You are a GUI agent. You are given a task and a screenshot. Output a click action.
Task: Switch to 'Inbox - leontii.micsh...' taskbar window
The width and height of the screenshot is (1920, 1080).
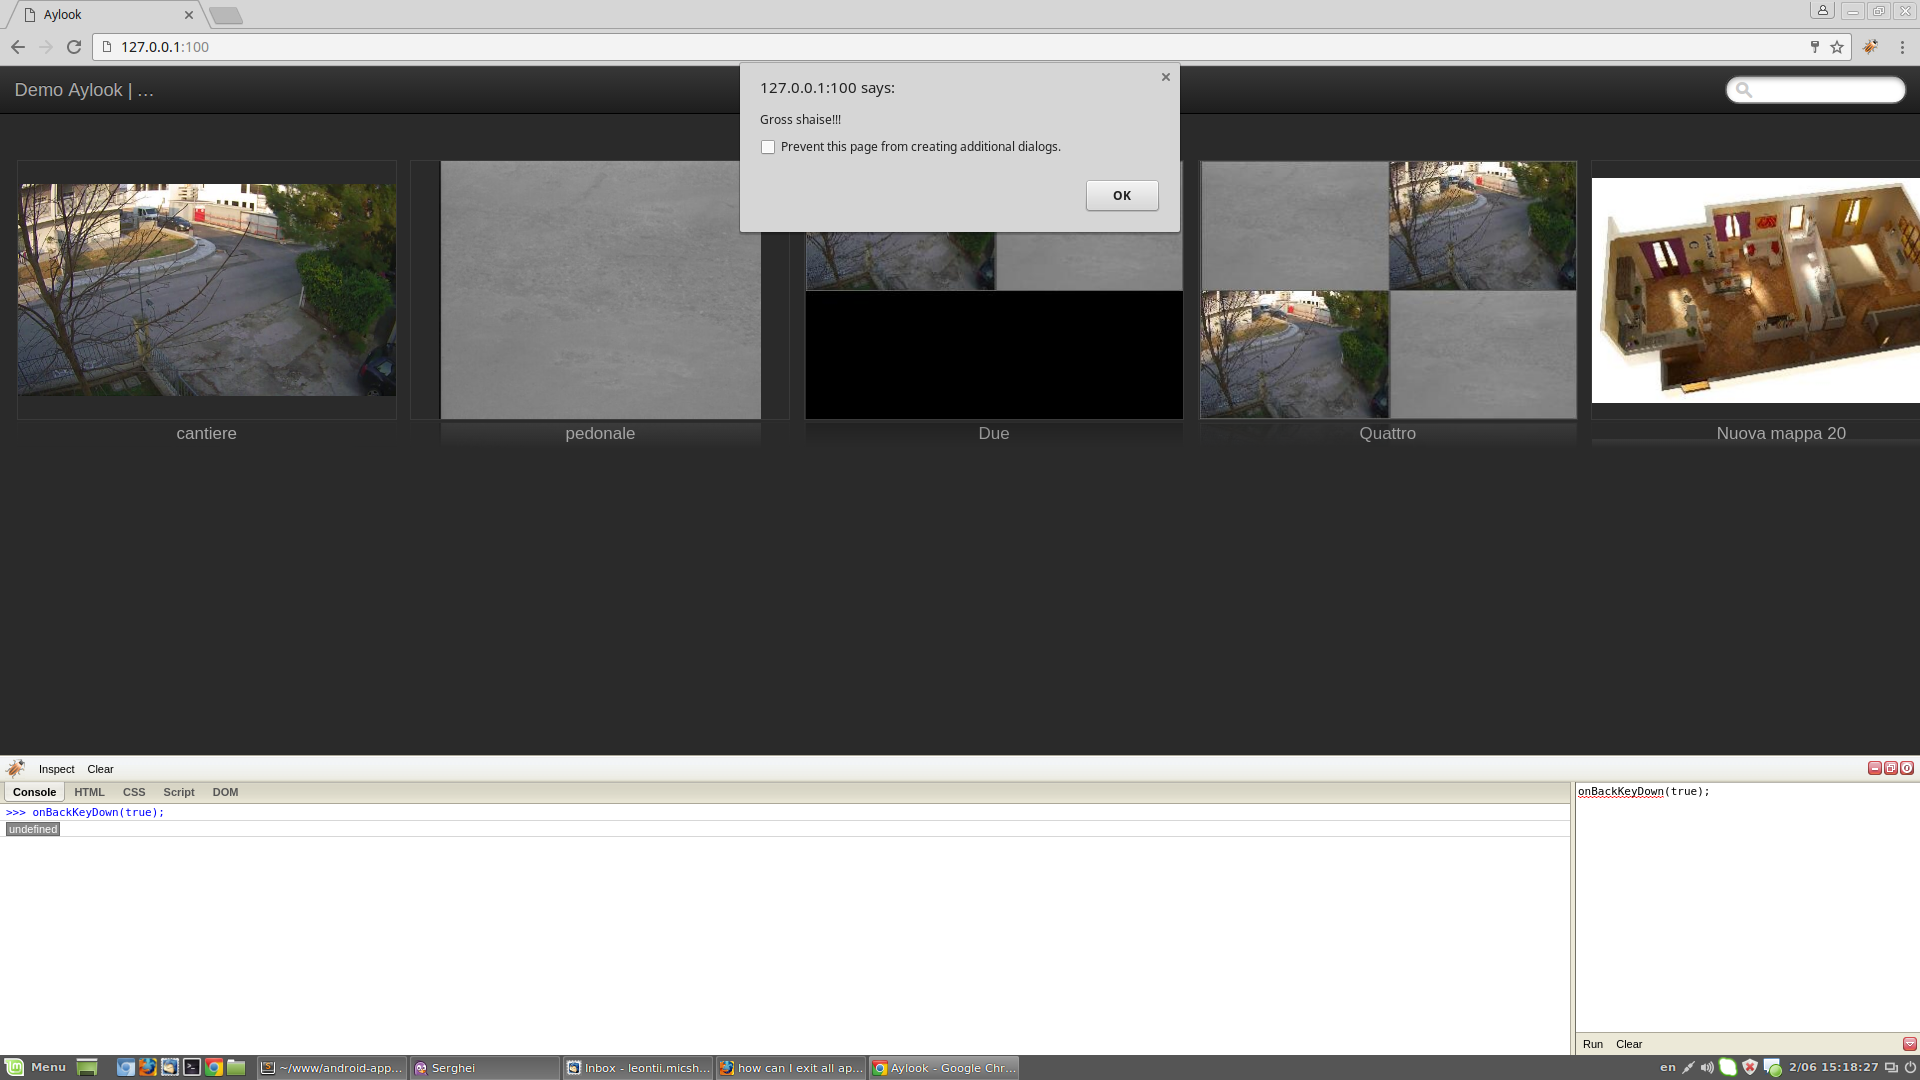tap(638, 1068)
